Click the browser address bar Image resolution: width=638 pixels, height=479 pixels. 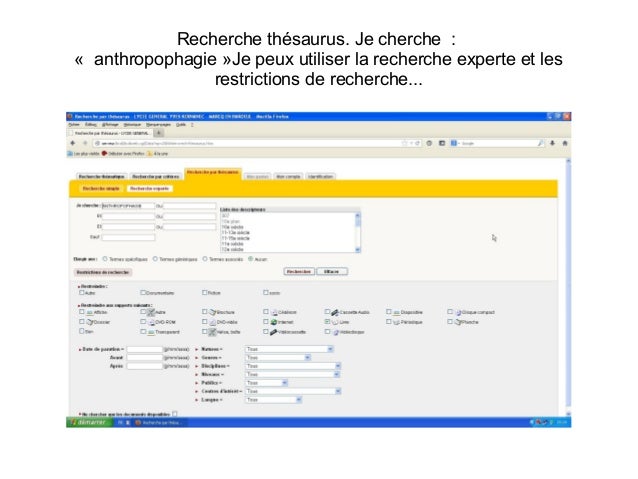256,143
